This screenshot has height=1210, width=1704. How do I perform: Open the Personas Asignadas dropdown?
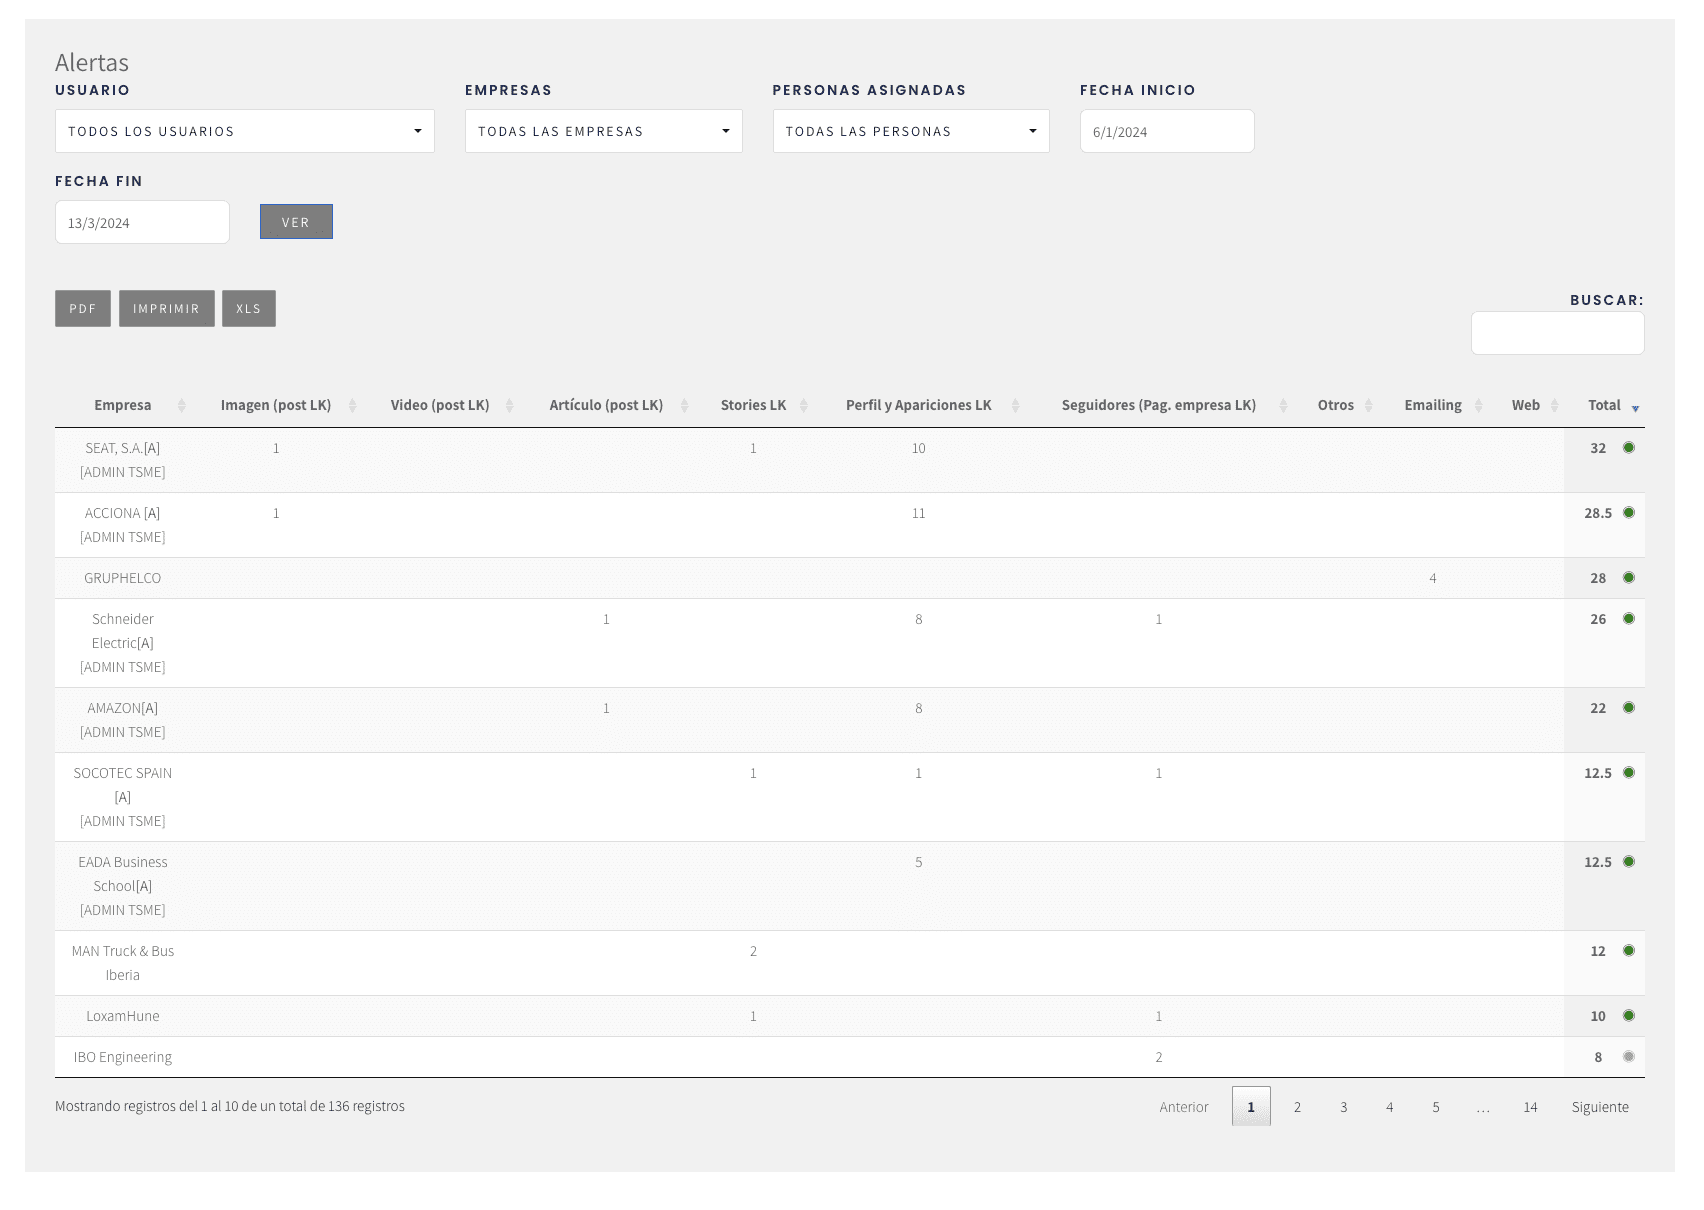[x=910, y=132]
